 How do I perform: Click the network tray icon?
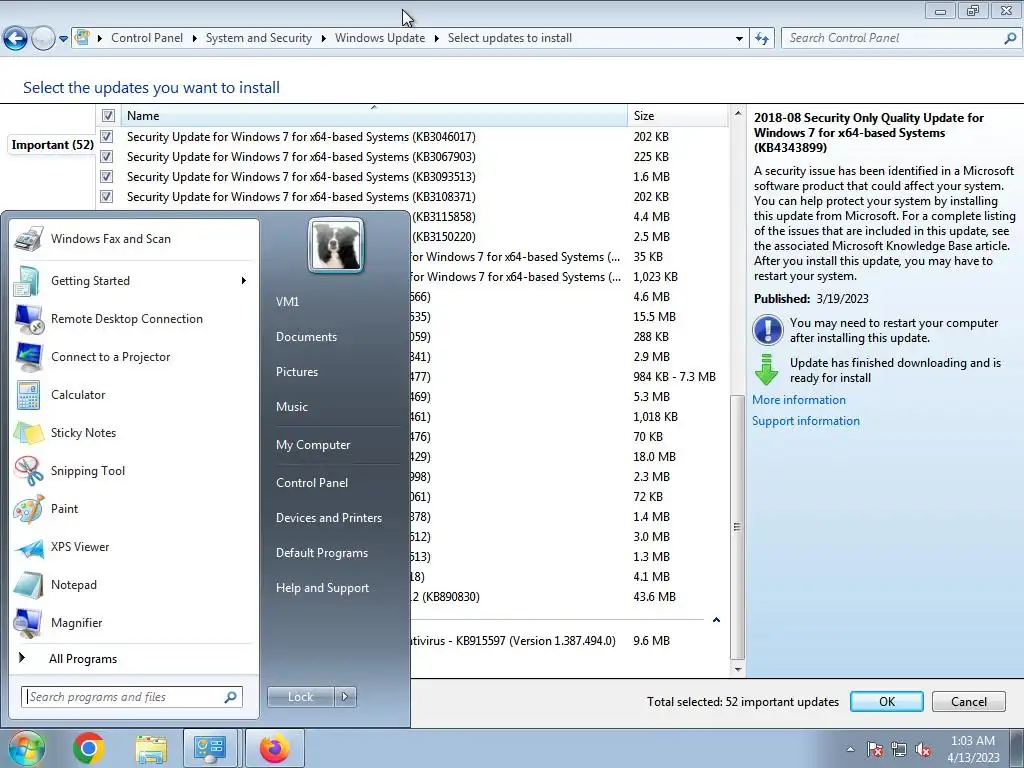(x=899, y=749)
